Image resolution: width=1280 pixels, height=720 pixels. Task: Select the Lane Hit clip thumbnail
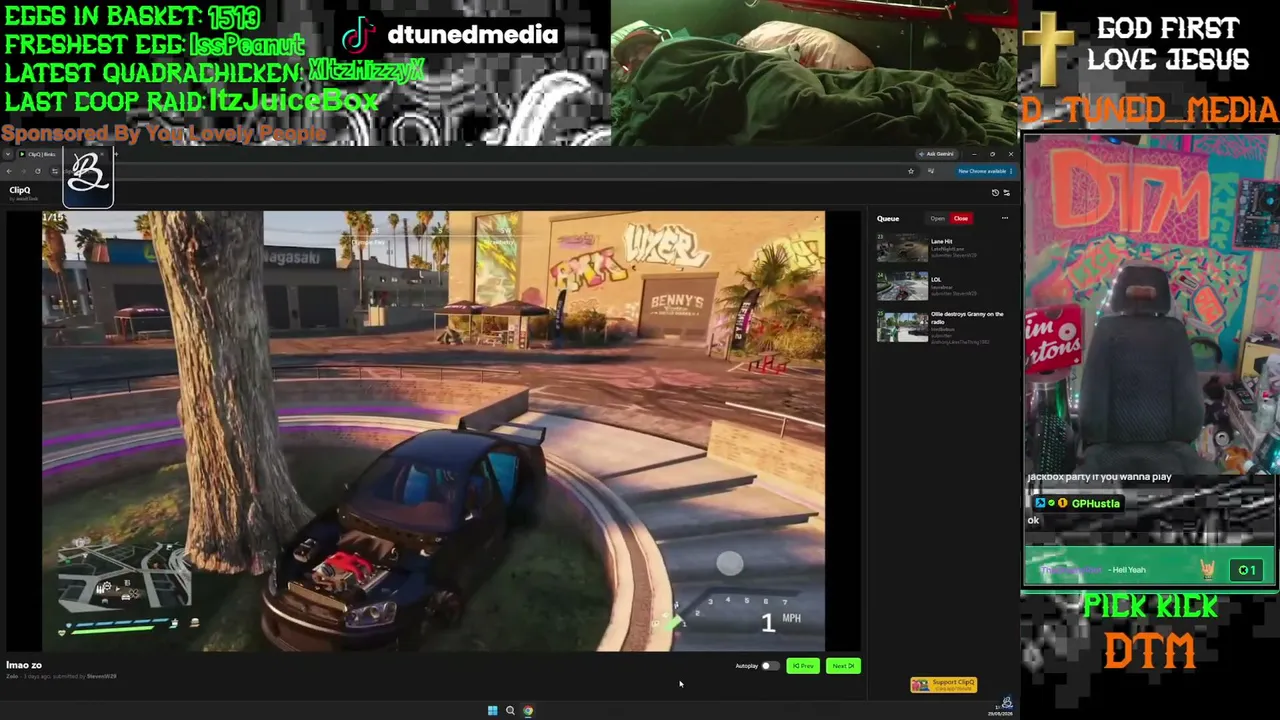(902, 248)
